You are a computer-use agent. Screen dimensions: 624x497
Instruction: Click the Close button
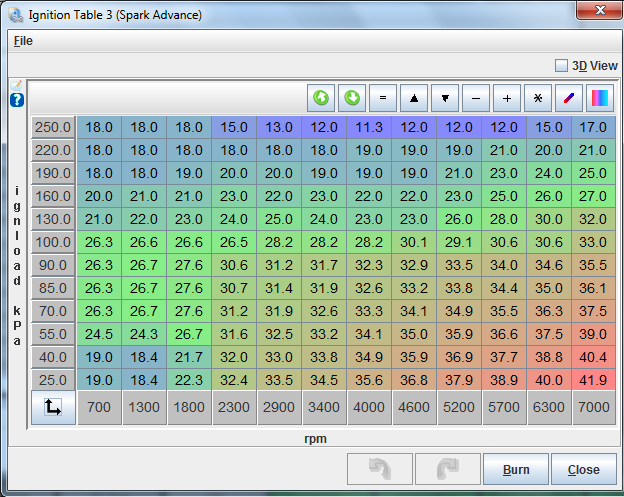[583, 469]
